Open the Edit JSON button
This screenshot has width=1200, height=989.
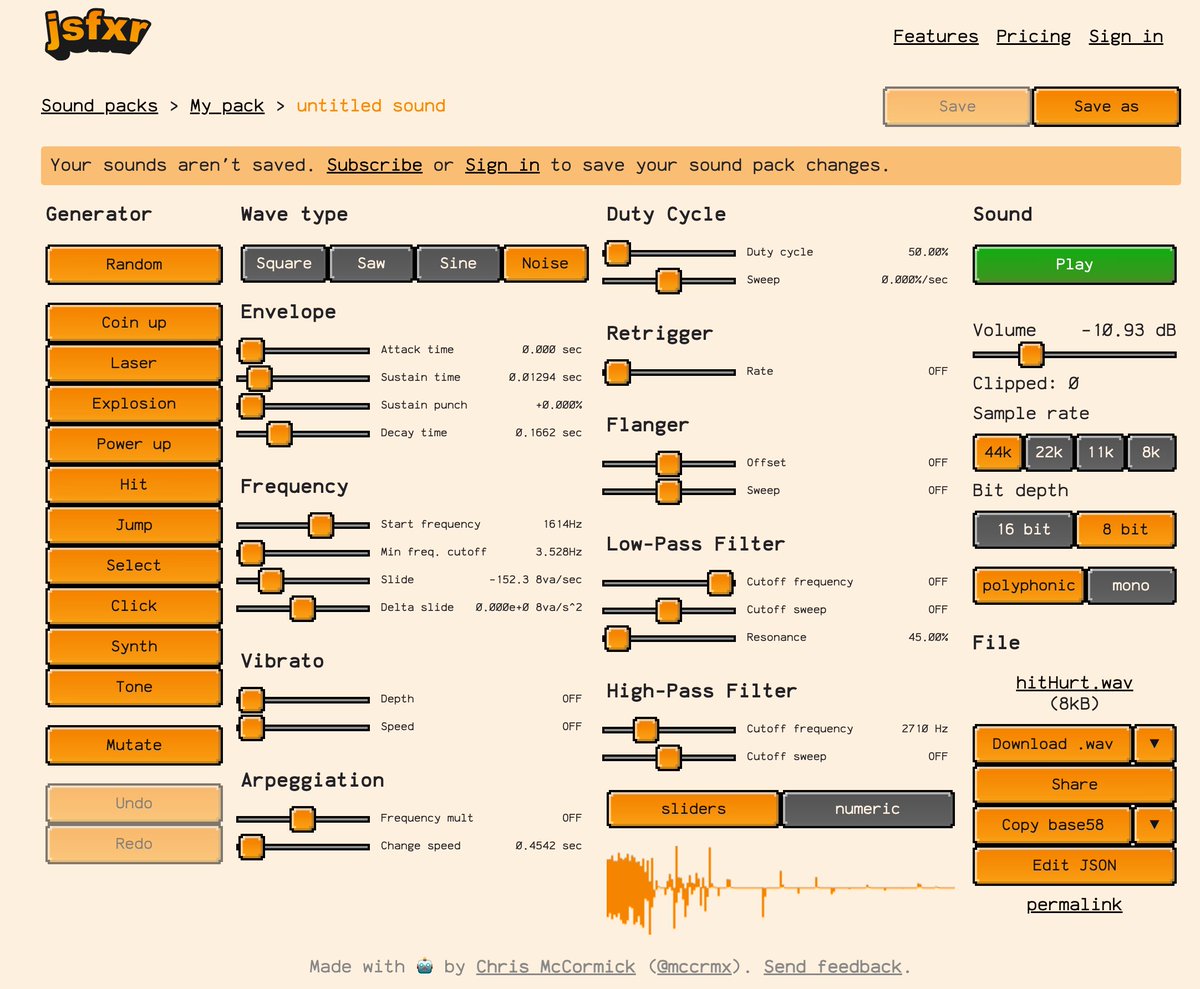click(x=1074, y=865)
